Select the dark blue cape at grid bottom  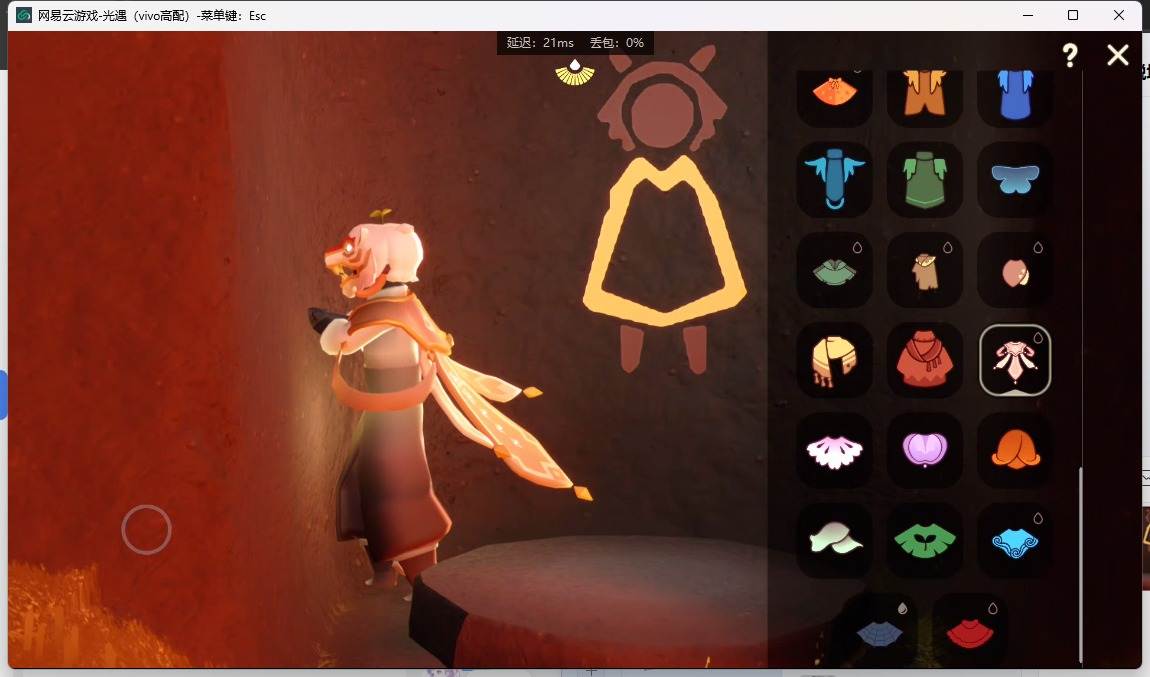click(x=879, y=631)
